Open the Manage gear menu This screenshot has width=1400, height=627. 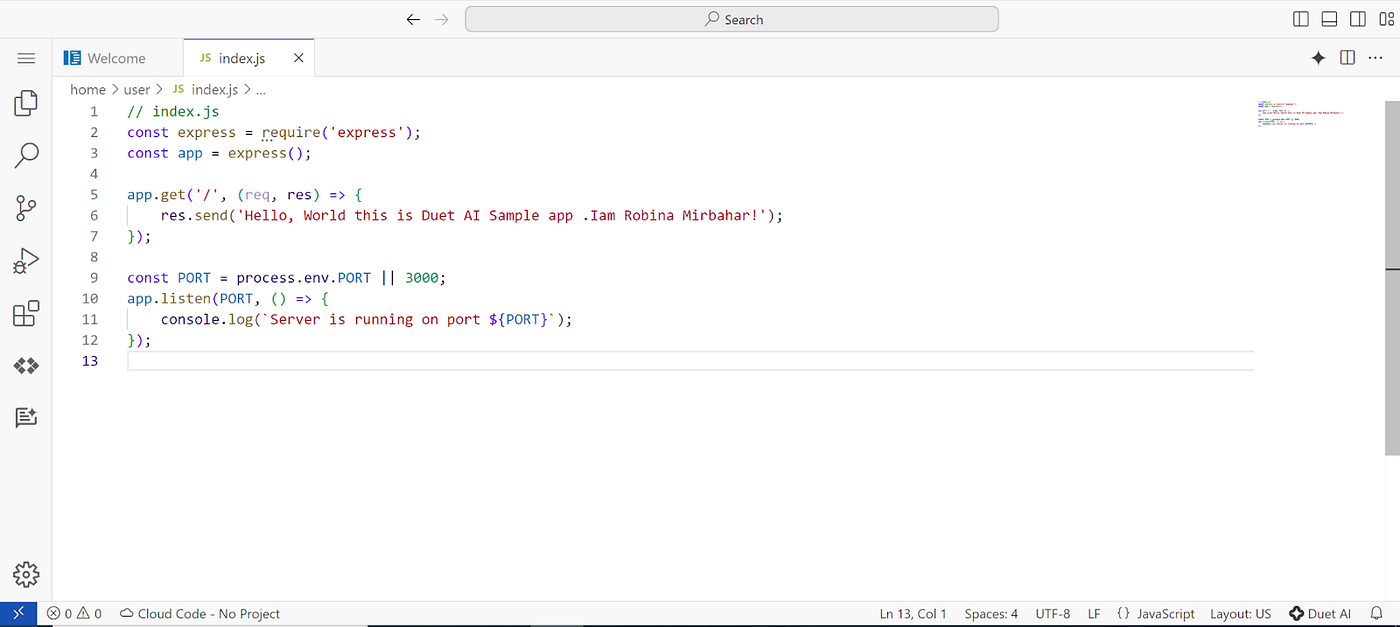(x=26, y=574)
